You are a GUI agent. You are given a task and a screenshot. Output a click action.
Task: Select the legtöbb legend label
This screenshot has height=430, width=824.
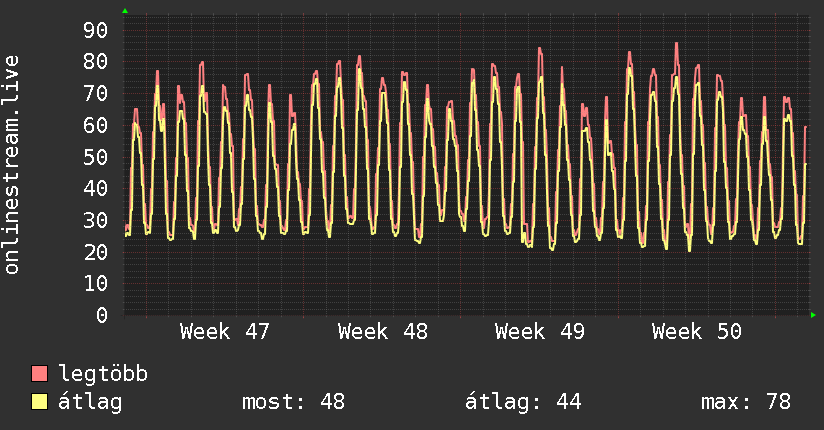pyautogui.click(x=103, y=373)
